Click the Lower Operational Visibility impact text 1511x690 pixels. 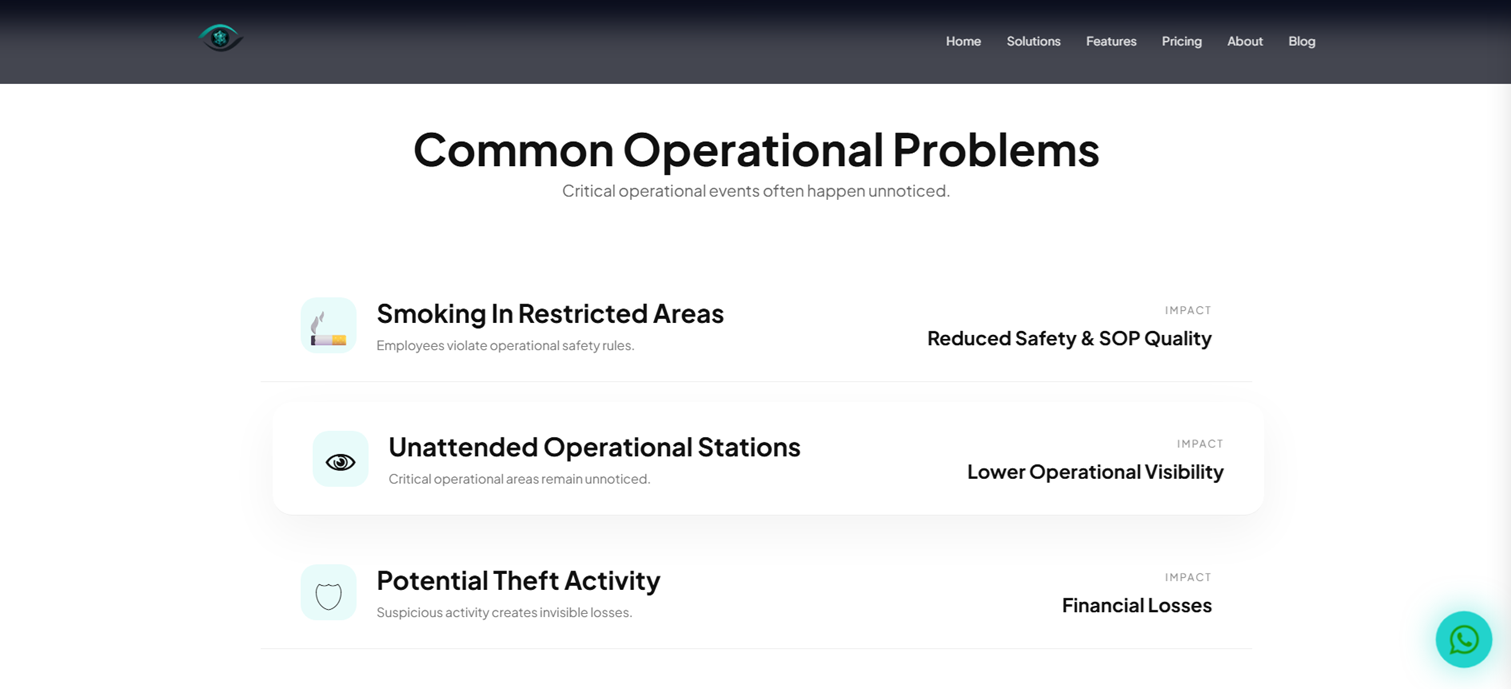pyautogui.click(x=1095, y=472)
